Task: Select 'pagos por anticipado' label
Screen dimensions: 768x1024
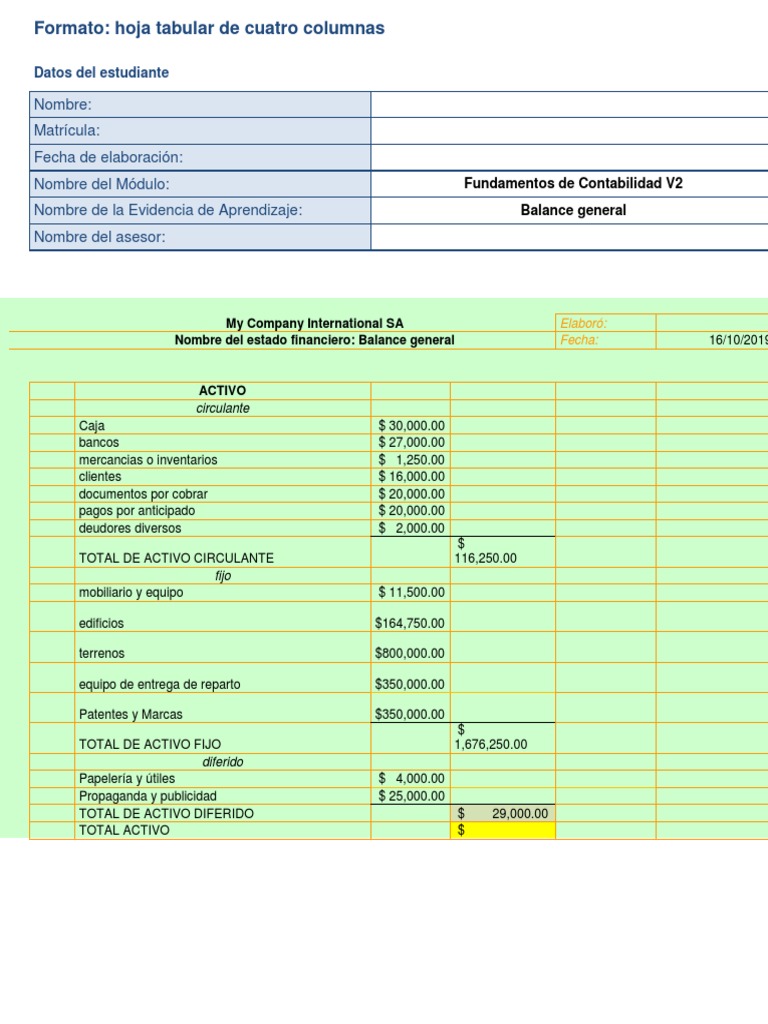Action: 223,511
